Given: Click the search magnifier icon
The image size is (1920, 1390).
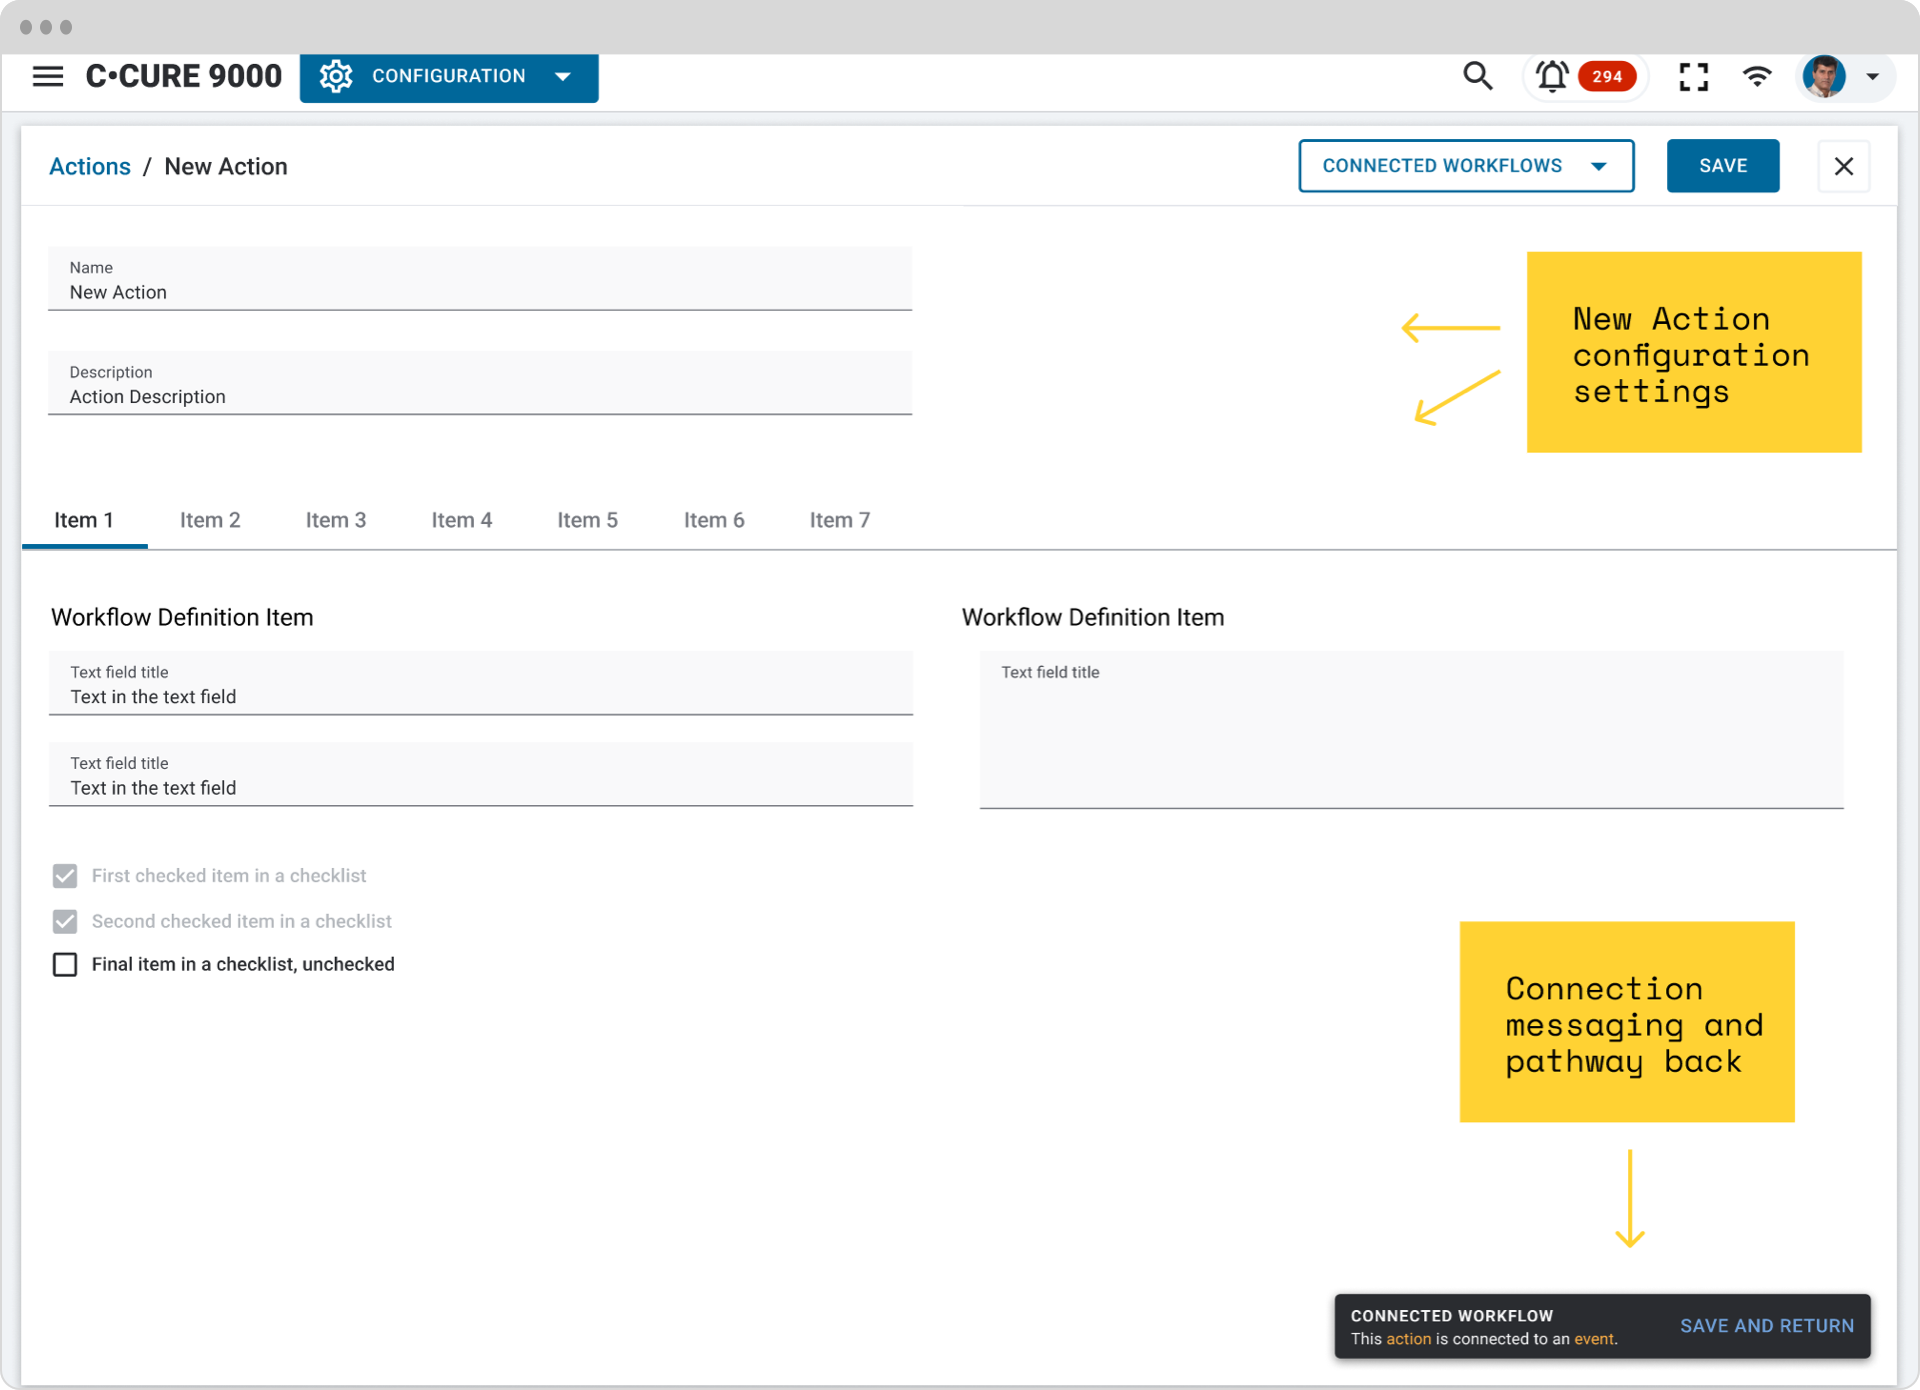Looking at the screenshot, I should coord(1477,76).
